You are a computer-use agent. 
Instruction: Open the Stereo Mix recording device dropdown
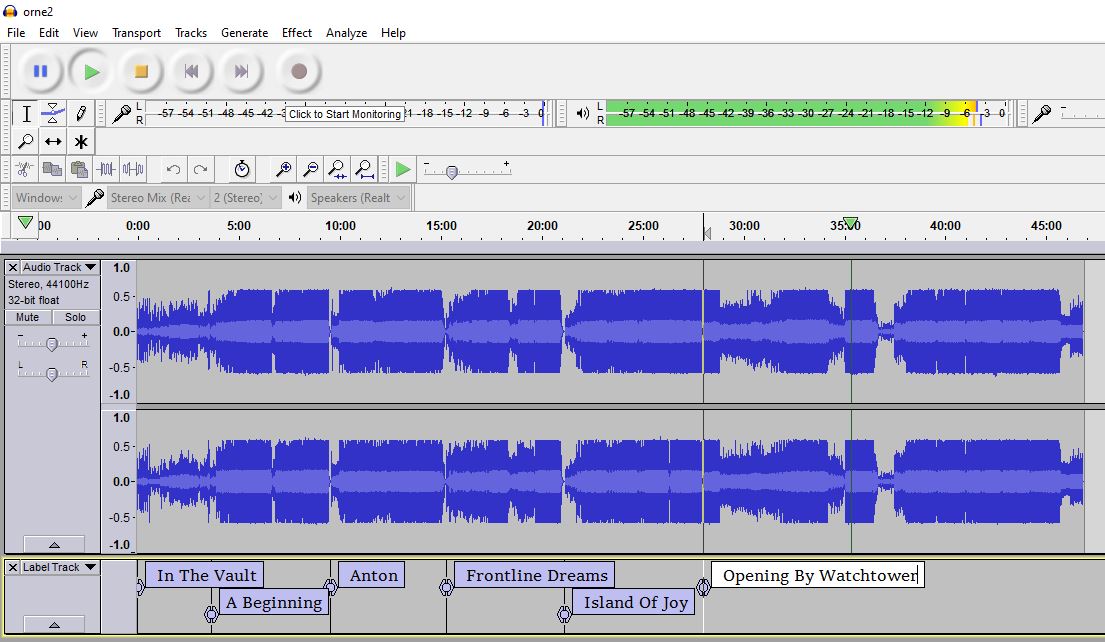[158, 198]
